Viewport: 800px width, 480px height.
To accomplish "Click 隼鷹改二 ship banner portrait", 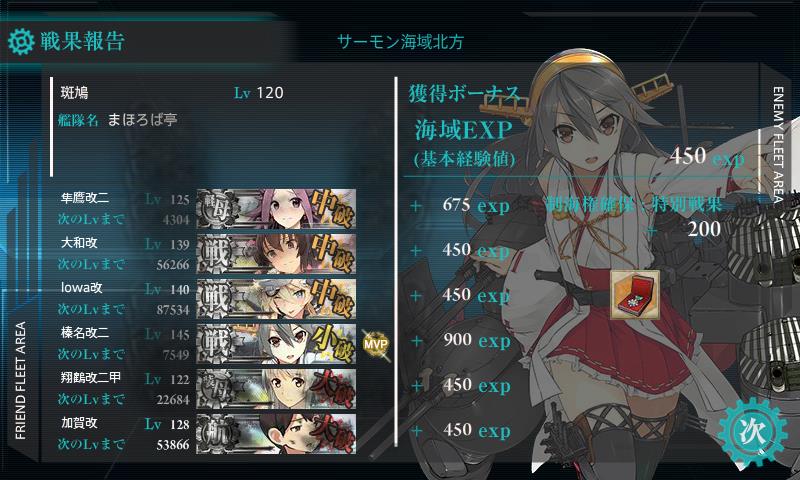I will (276, 208).
